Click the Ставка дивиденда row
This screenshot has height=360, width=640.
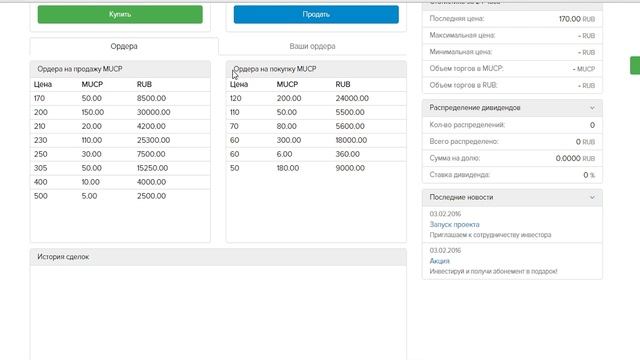coord(512,175)
